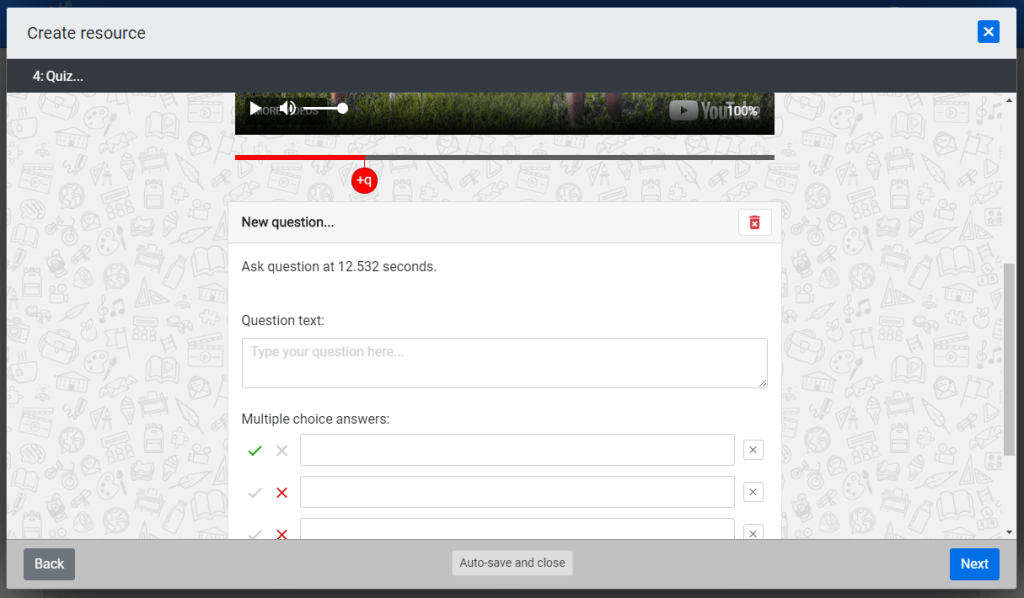Click the red +q add question marker
This screenshot has width=1024, height=598.
point(364,180)
